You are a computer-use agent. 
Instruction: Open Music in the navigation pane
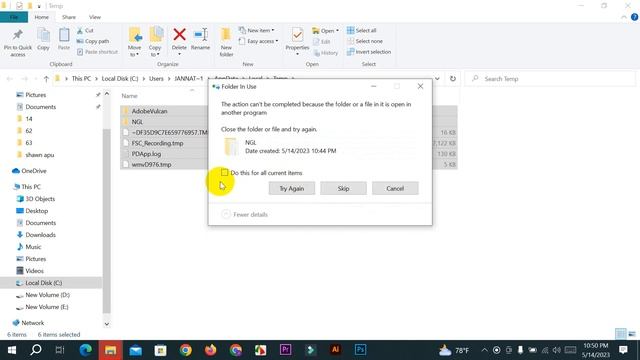33,247
